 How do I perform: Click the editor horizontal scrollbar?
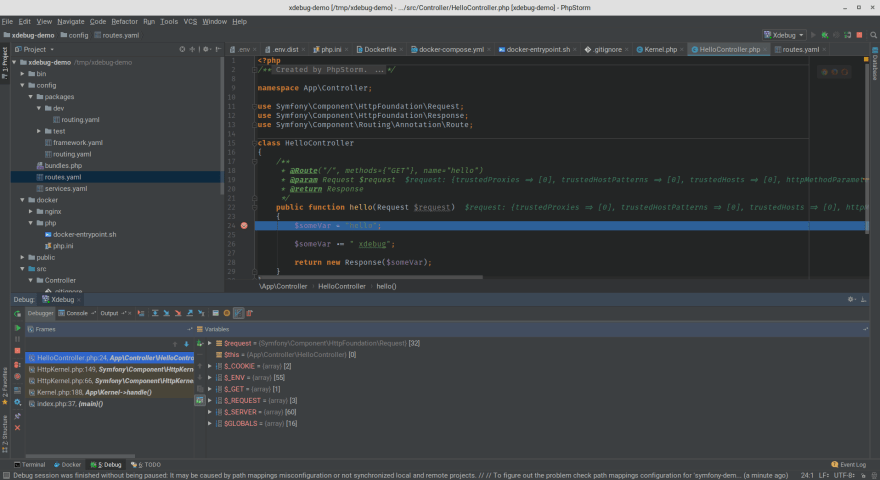[370, 277]
